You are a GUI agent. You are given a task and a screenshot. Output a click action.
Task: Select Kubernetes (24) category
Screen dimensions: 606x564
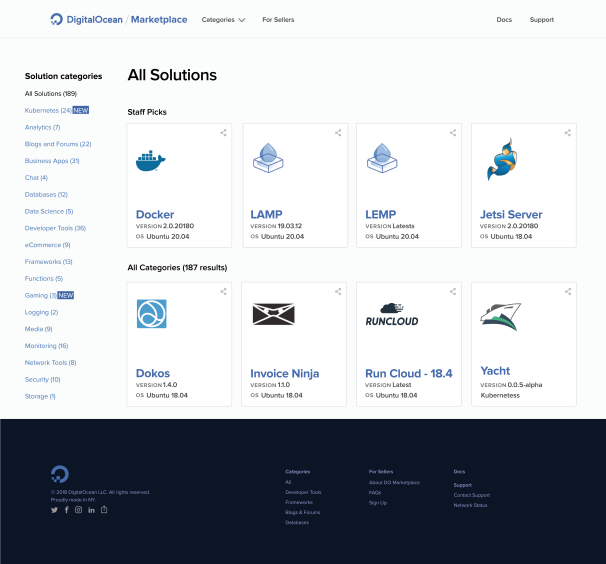click(x=47, y=110)
